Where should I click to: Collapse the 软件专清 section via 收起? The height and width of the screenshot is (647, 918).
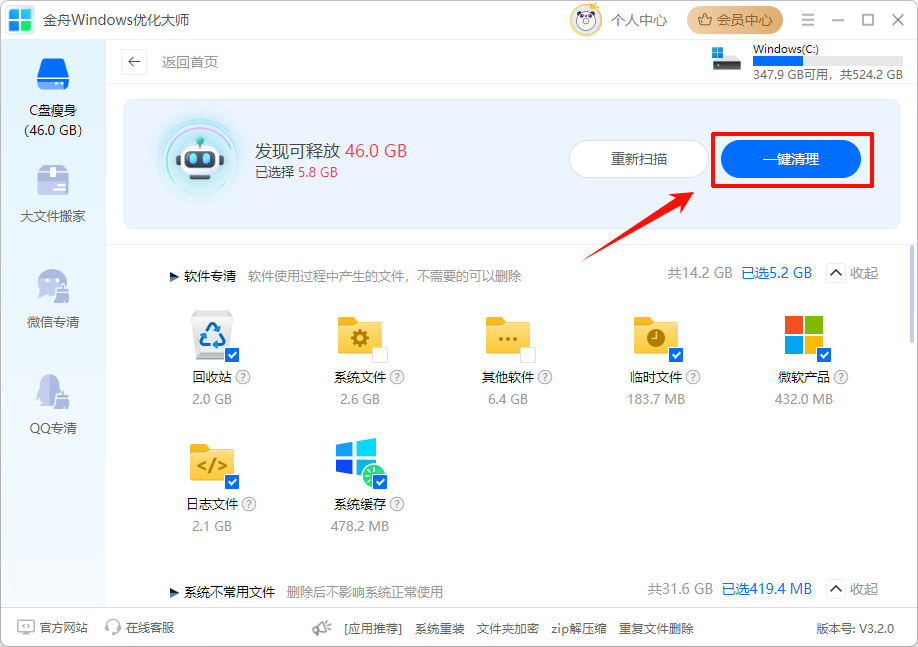point(851,272)
